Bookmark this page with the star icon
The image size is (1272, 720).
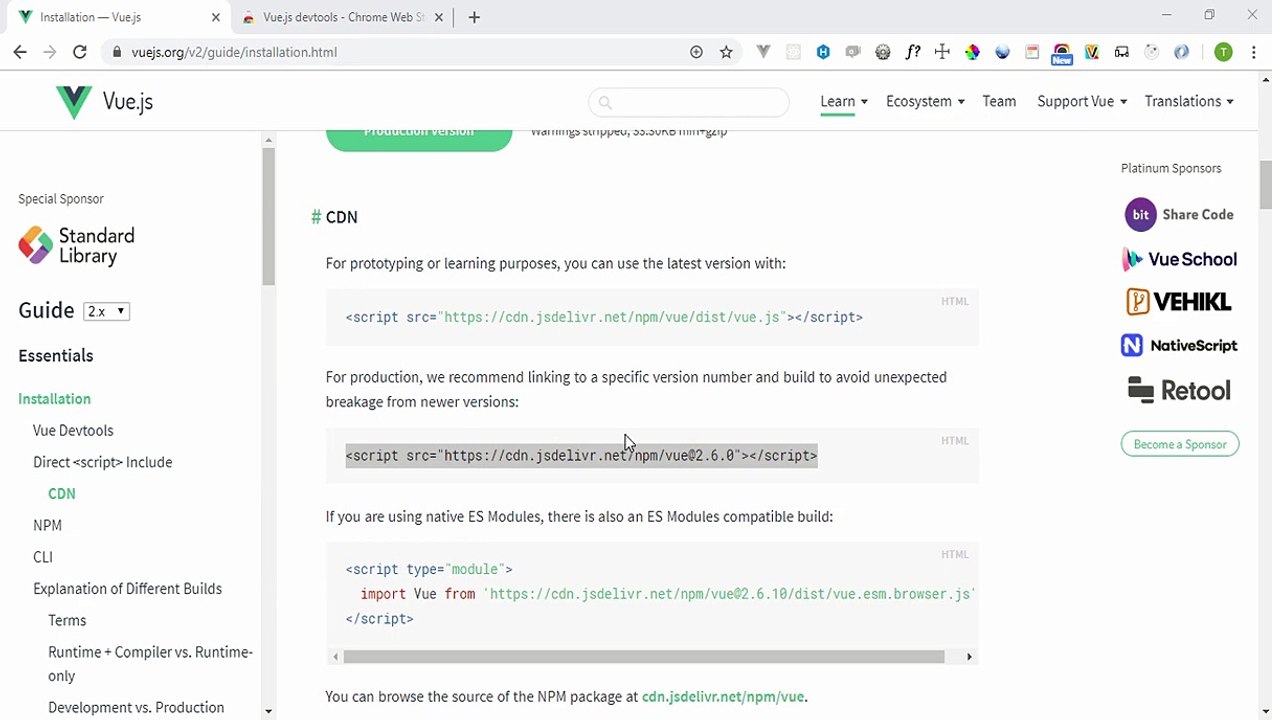click(726, 52)
